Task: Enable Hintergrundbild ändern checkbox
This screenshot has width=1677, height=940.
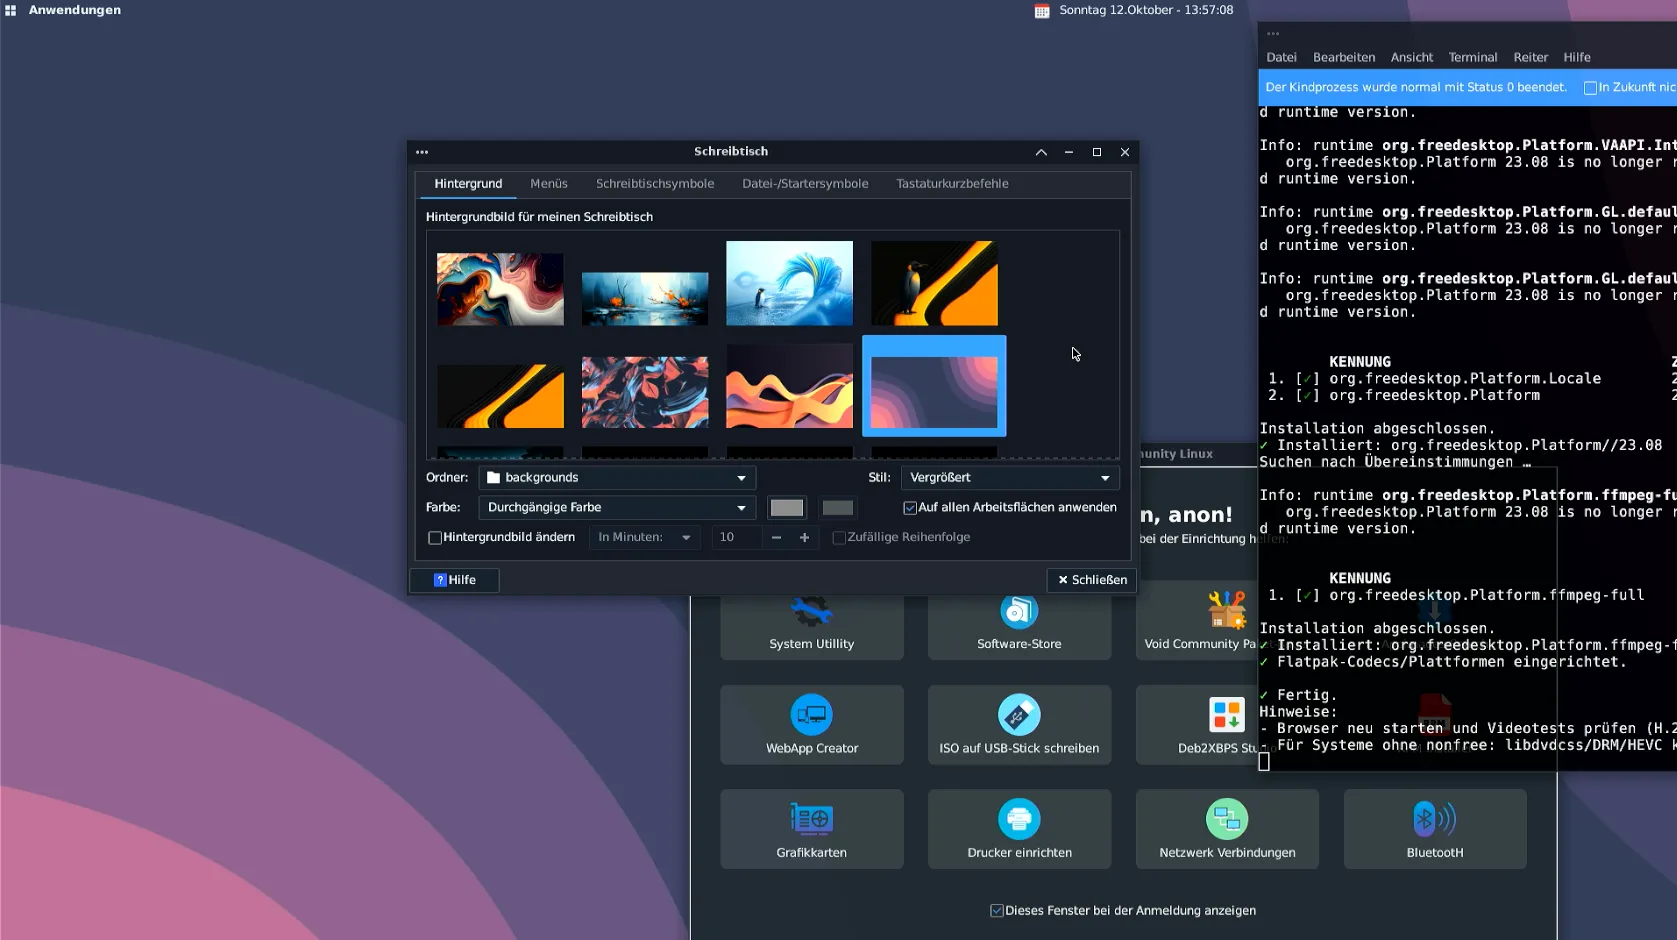Action: tap(435, 538)
